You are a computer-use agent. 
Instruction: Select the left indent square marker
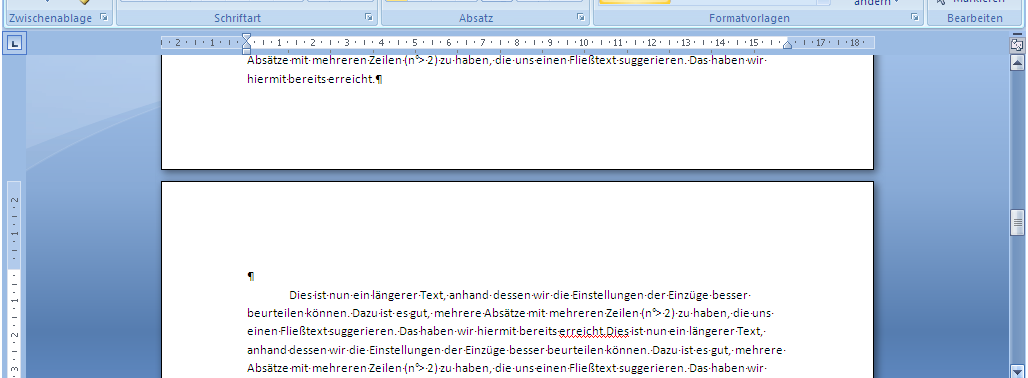pos(247,51)
